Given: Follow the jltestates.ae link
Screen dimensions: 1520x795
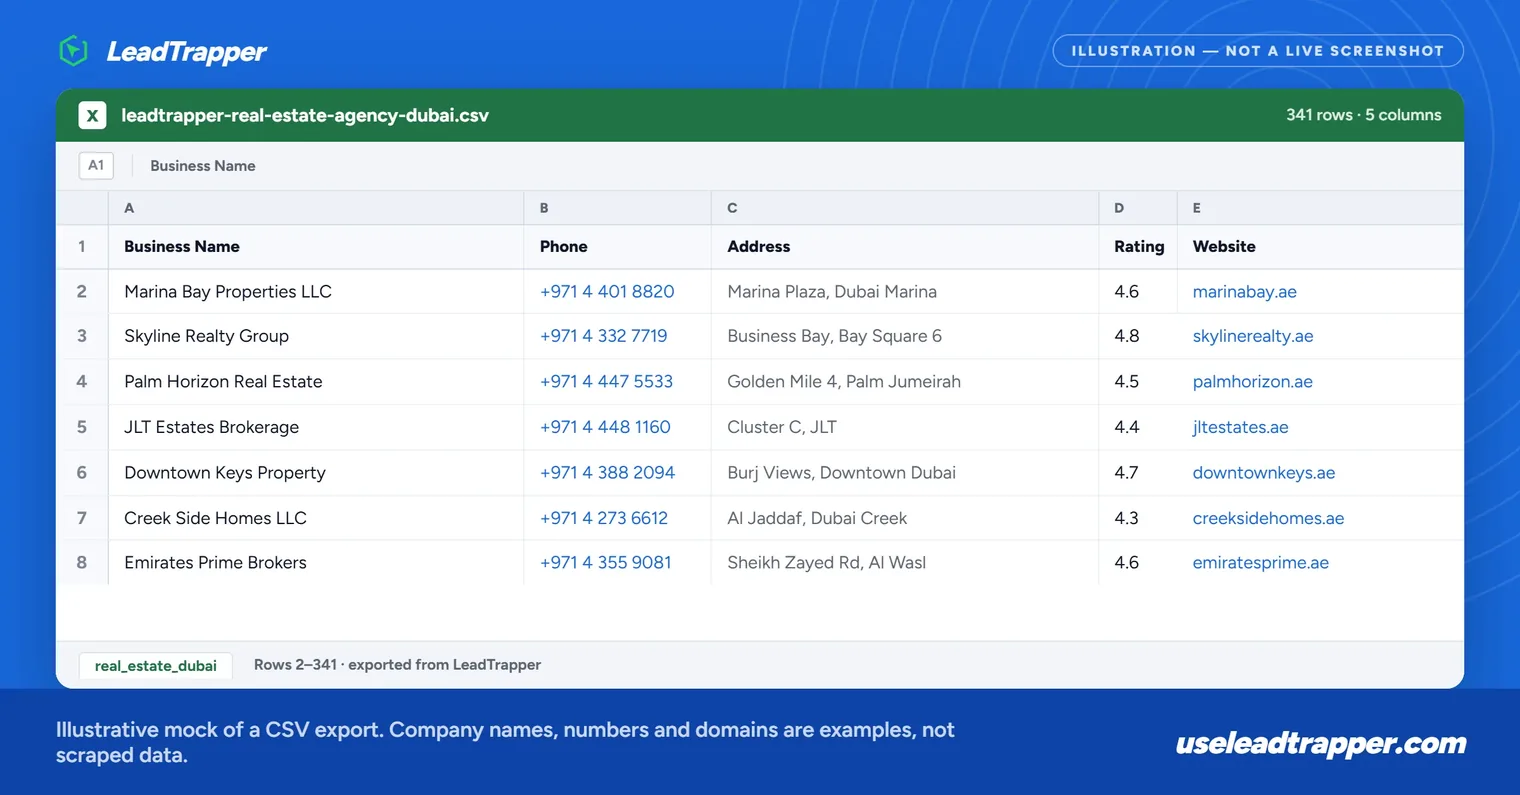Looking at the screenshot, I should click(x=1240, y=427).
